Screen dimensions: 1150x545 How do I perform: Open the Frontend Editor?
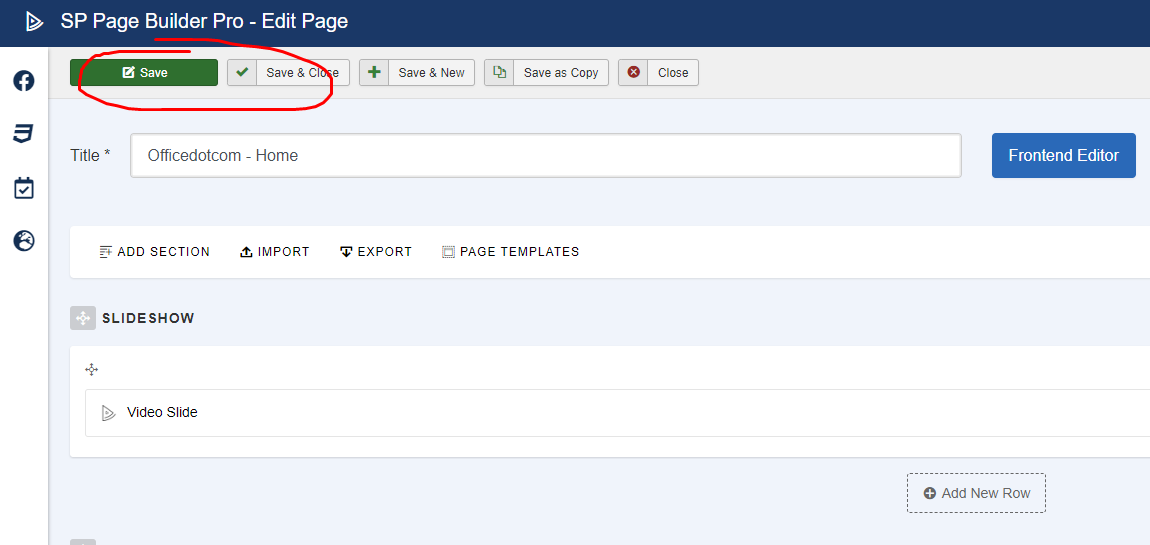1063,156
